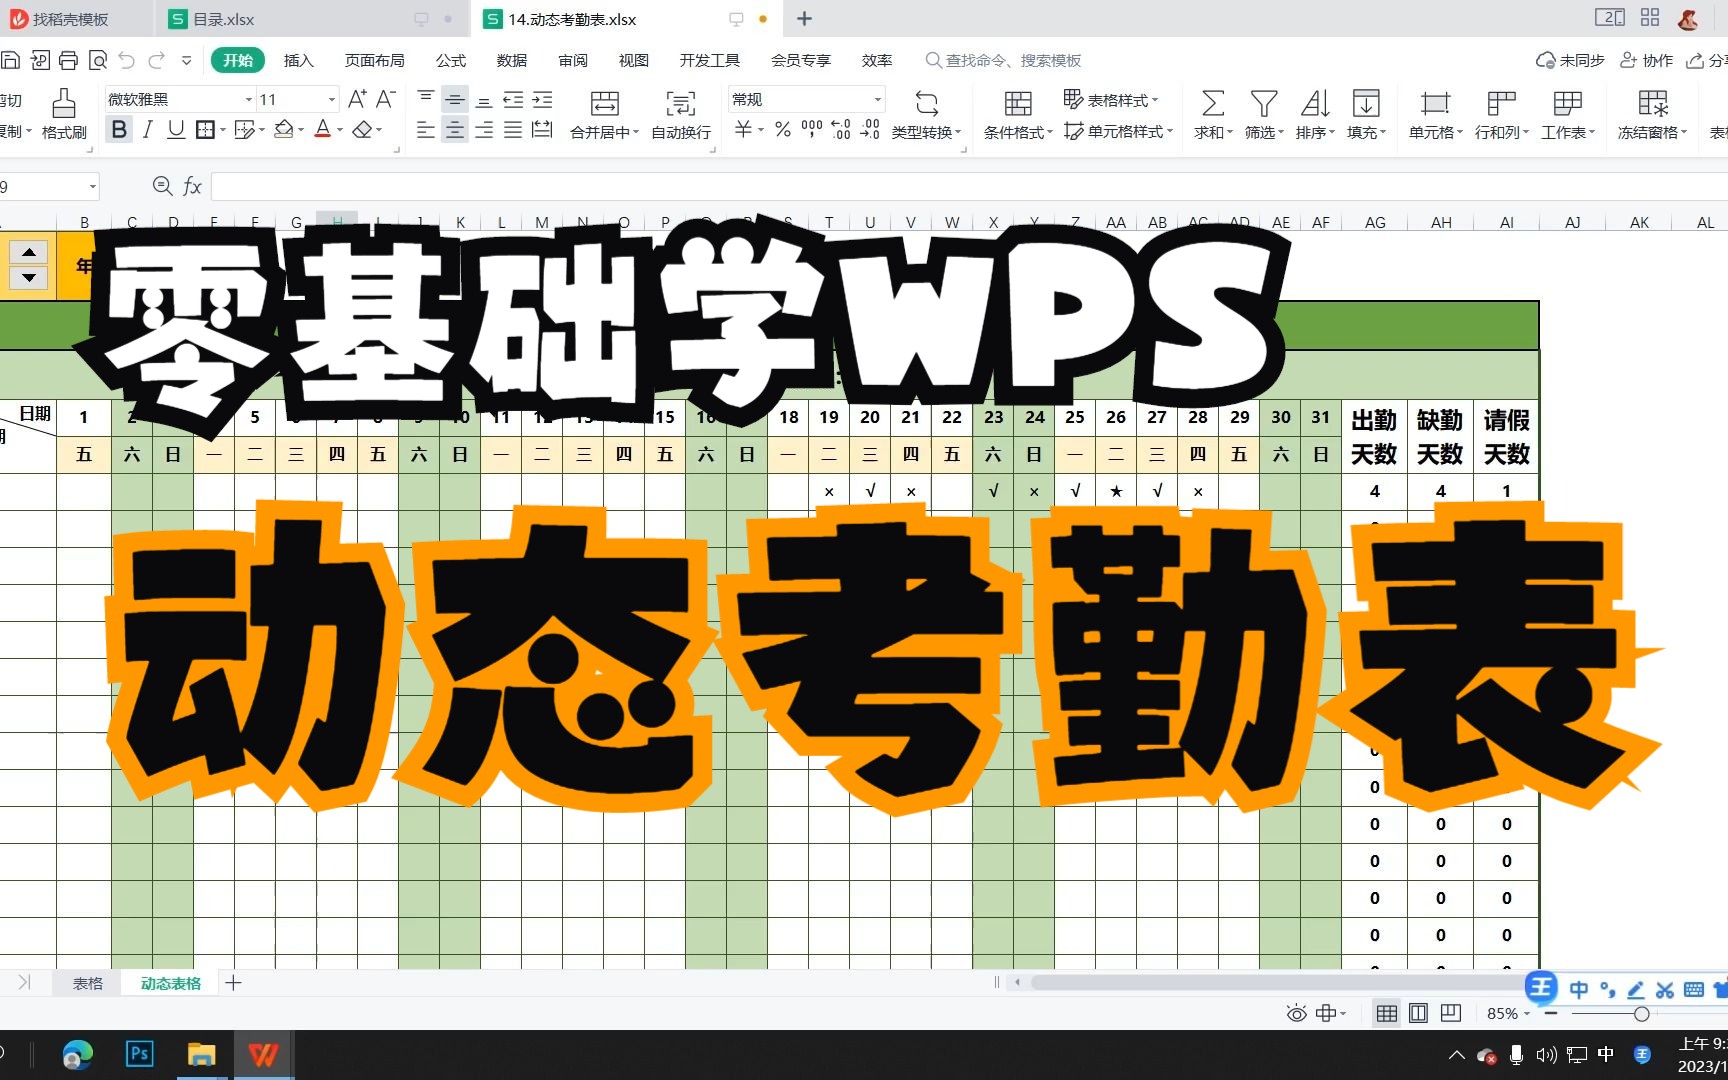Apply percent style format
1728x1080 pixels.
pyautogui.click(x=783, y=129)
